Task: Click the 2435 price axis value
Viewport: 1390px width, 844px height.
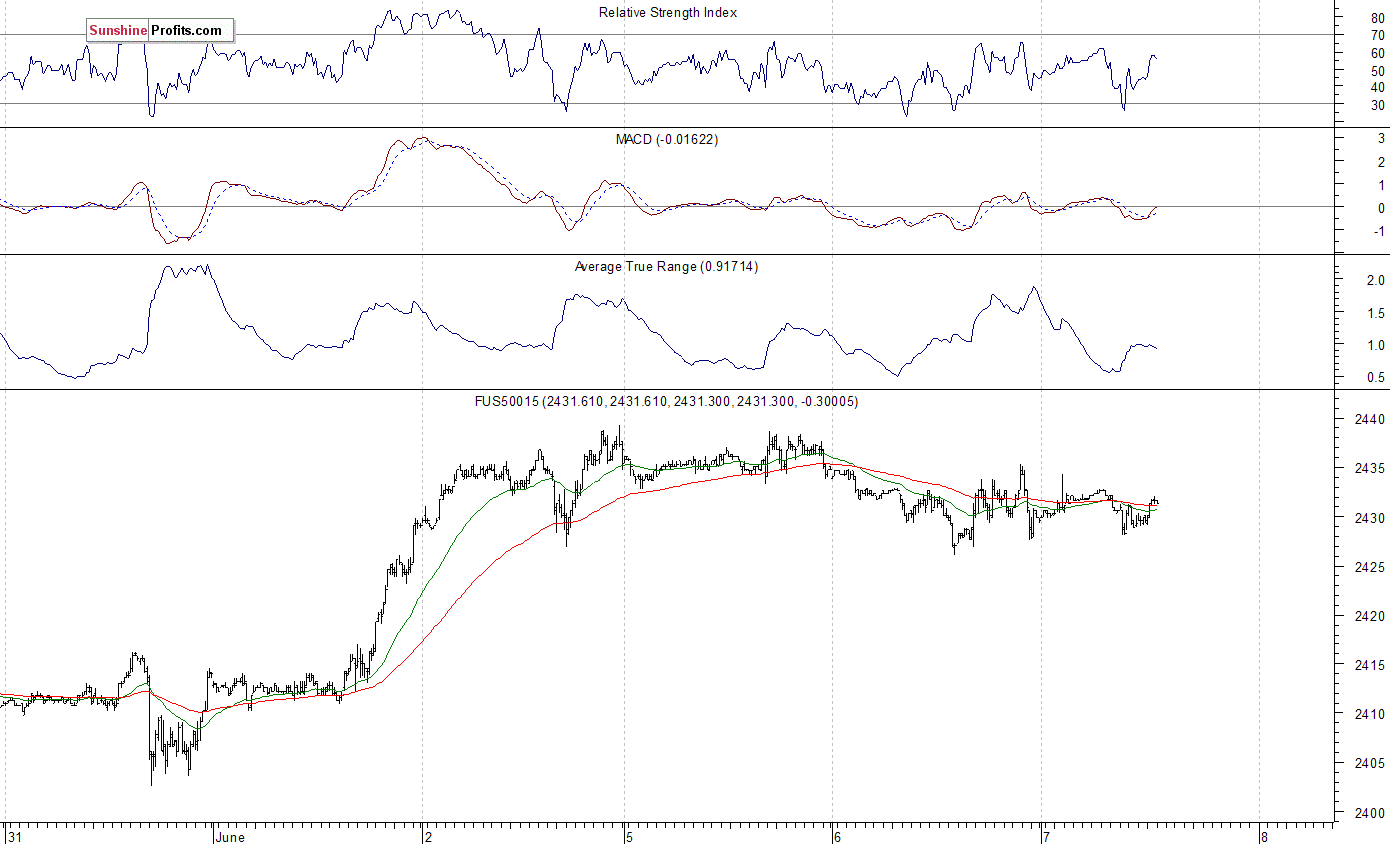Action: click(x=1371, y=468)
